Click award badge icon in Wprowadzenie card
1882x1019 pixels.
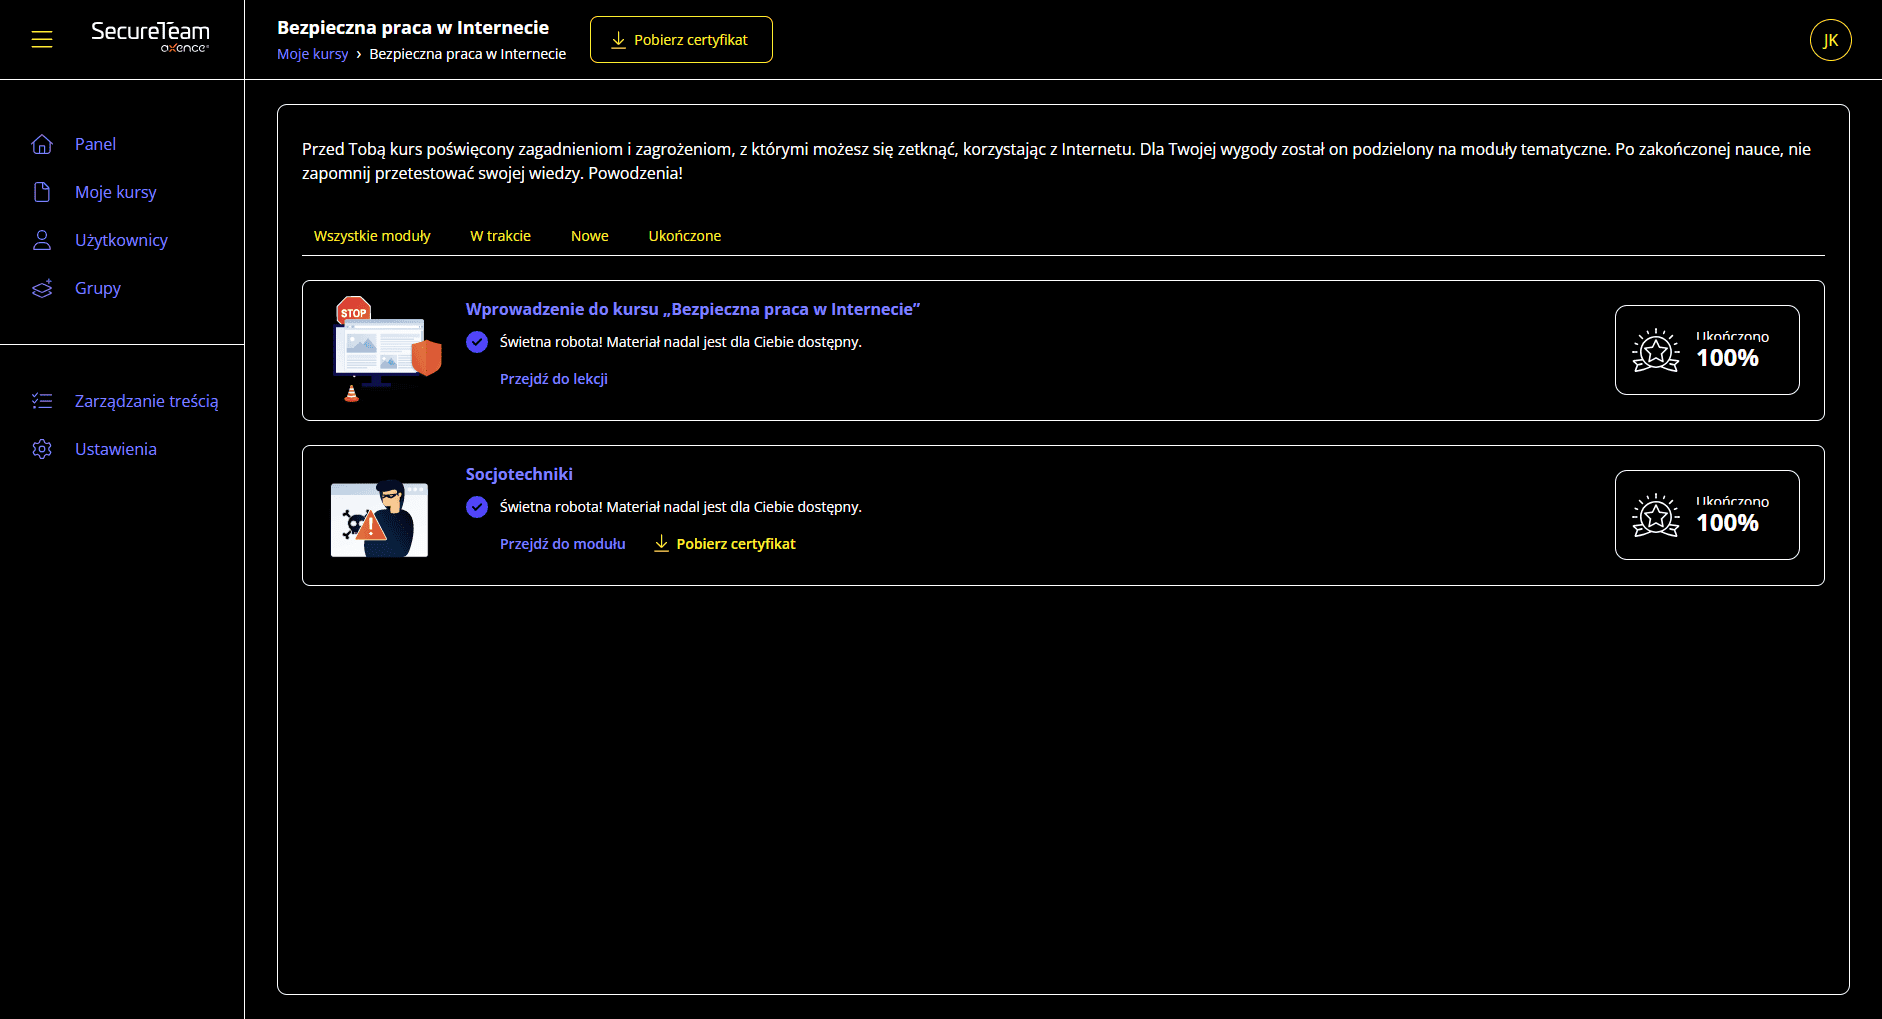coord(1656,350)
